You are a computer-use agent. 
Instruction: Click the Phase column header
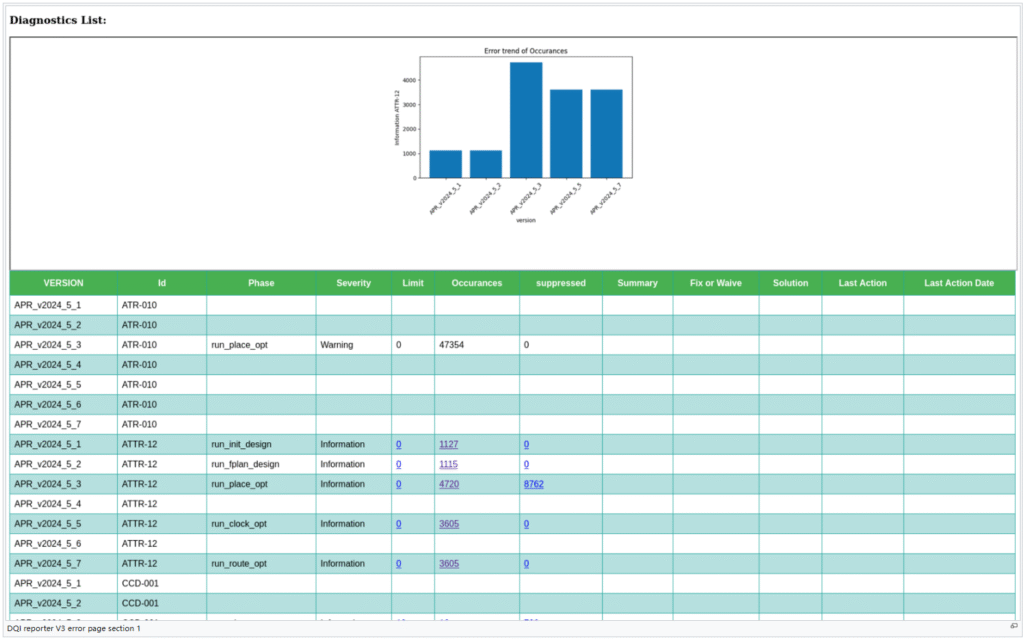[x=261, y=283]
